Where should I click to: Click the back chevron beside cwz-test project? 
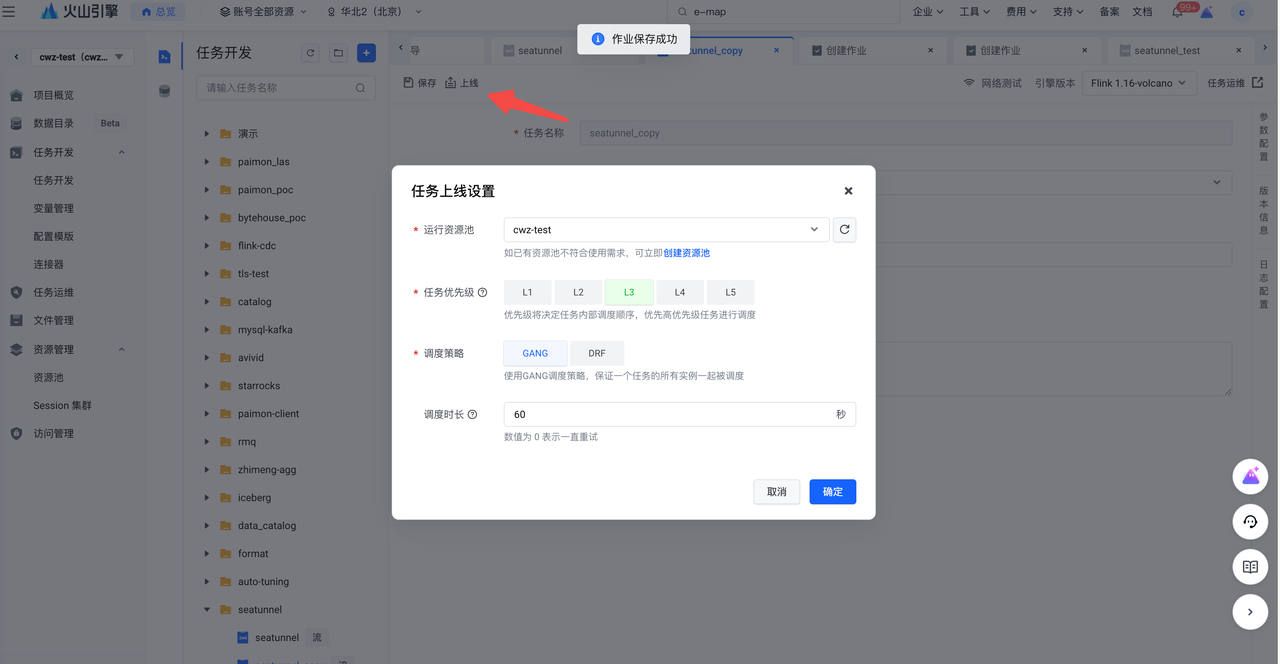click(16, 57)
